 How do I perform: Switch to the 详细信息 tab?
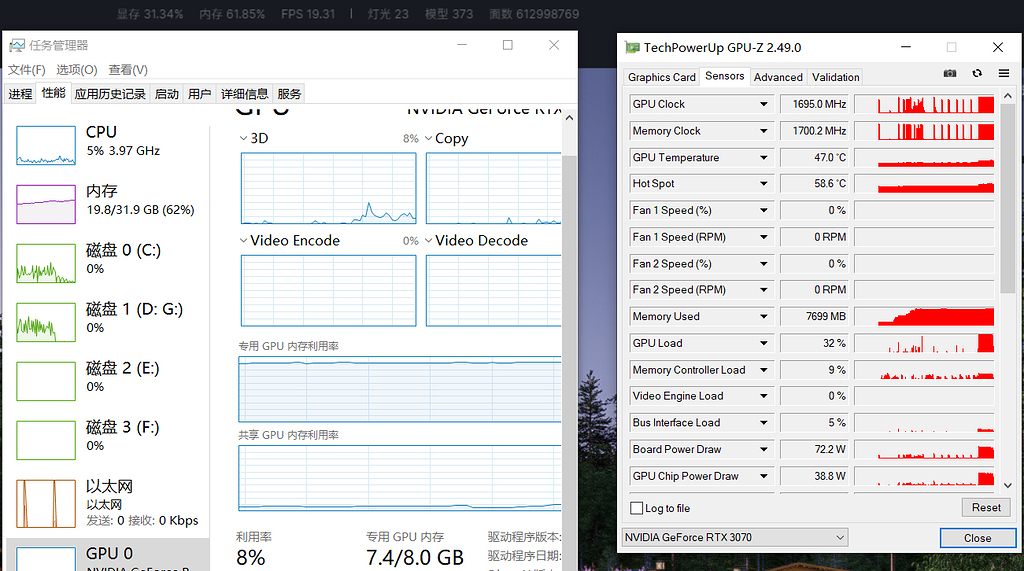[x=244, y=94]
